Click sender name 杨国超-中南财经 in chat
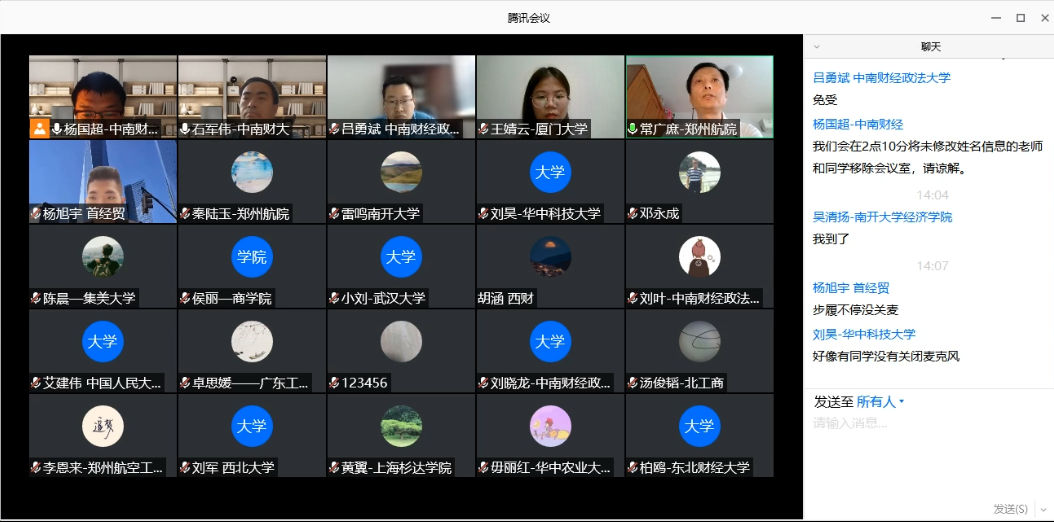 click(858, 124)
